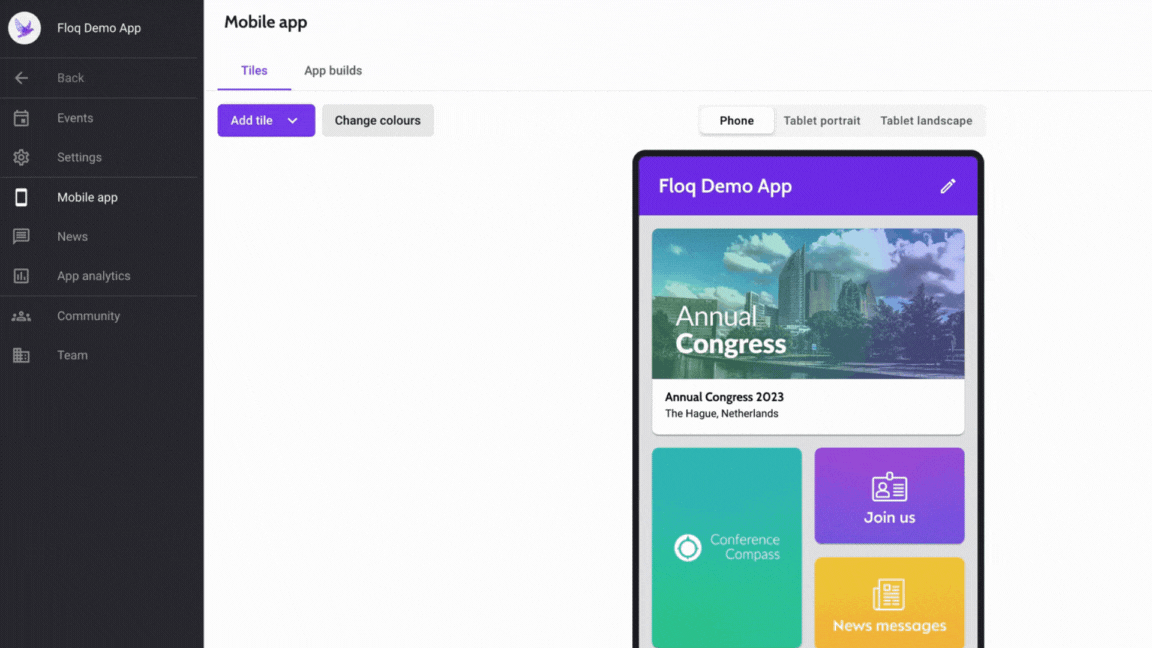Click The Hague, Netherlands location text

click(x=721, y=414)
